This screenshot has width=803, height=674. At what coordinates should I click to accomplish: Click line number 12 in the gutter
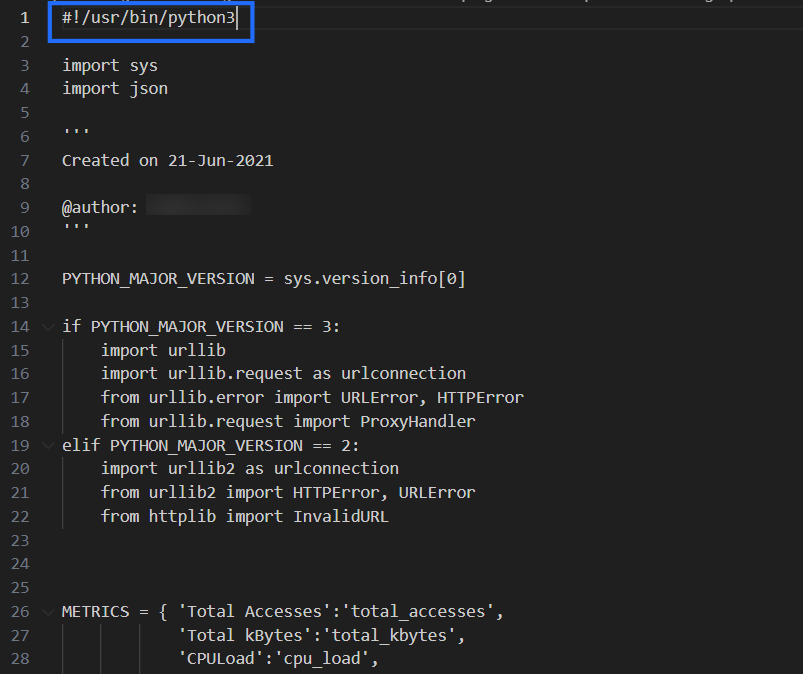tap(20, 279)
